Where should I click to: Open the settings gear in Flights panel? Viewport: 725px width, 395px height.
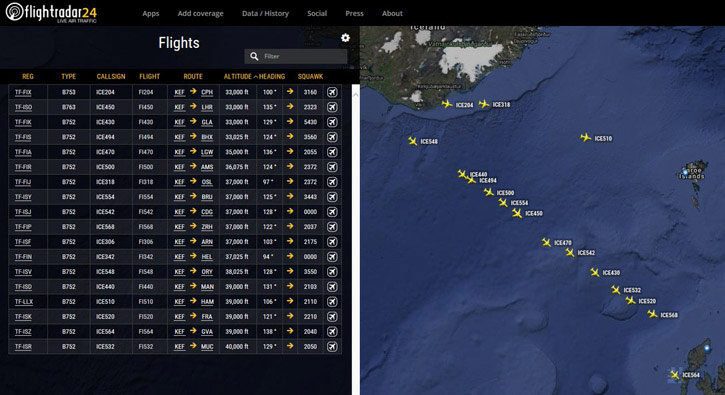tap(345, 38)
